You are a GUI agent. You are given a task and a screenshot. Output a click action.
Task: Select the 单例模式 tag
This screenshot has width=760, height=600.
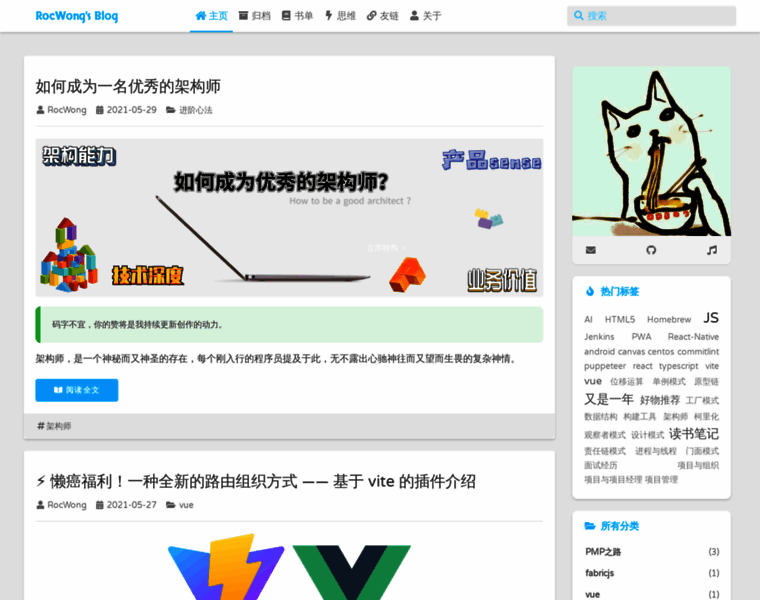pos(669,382)
